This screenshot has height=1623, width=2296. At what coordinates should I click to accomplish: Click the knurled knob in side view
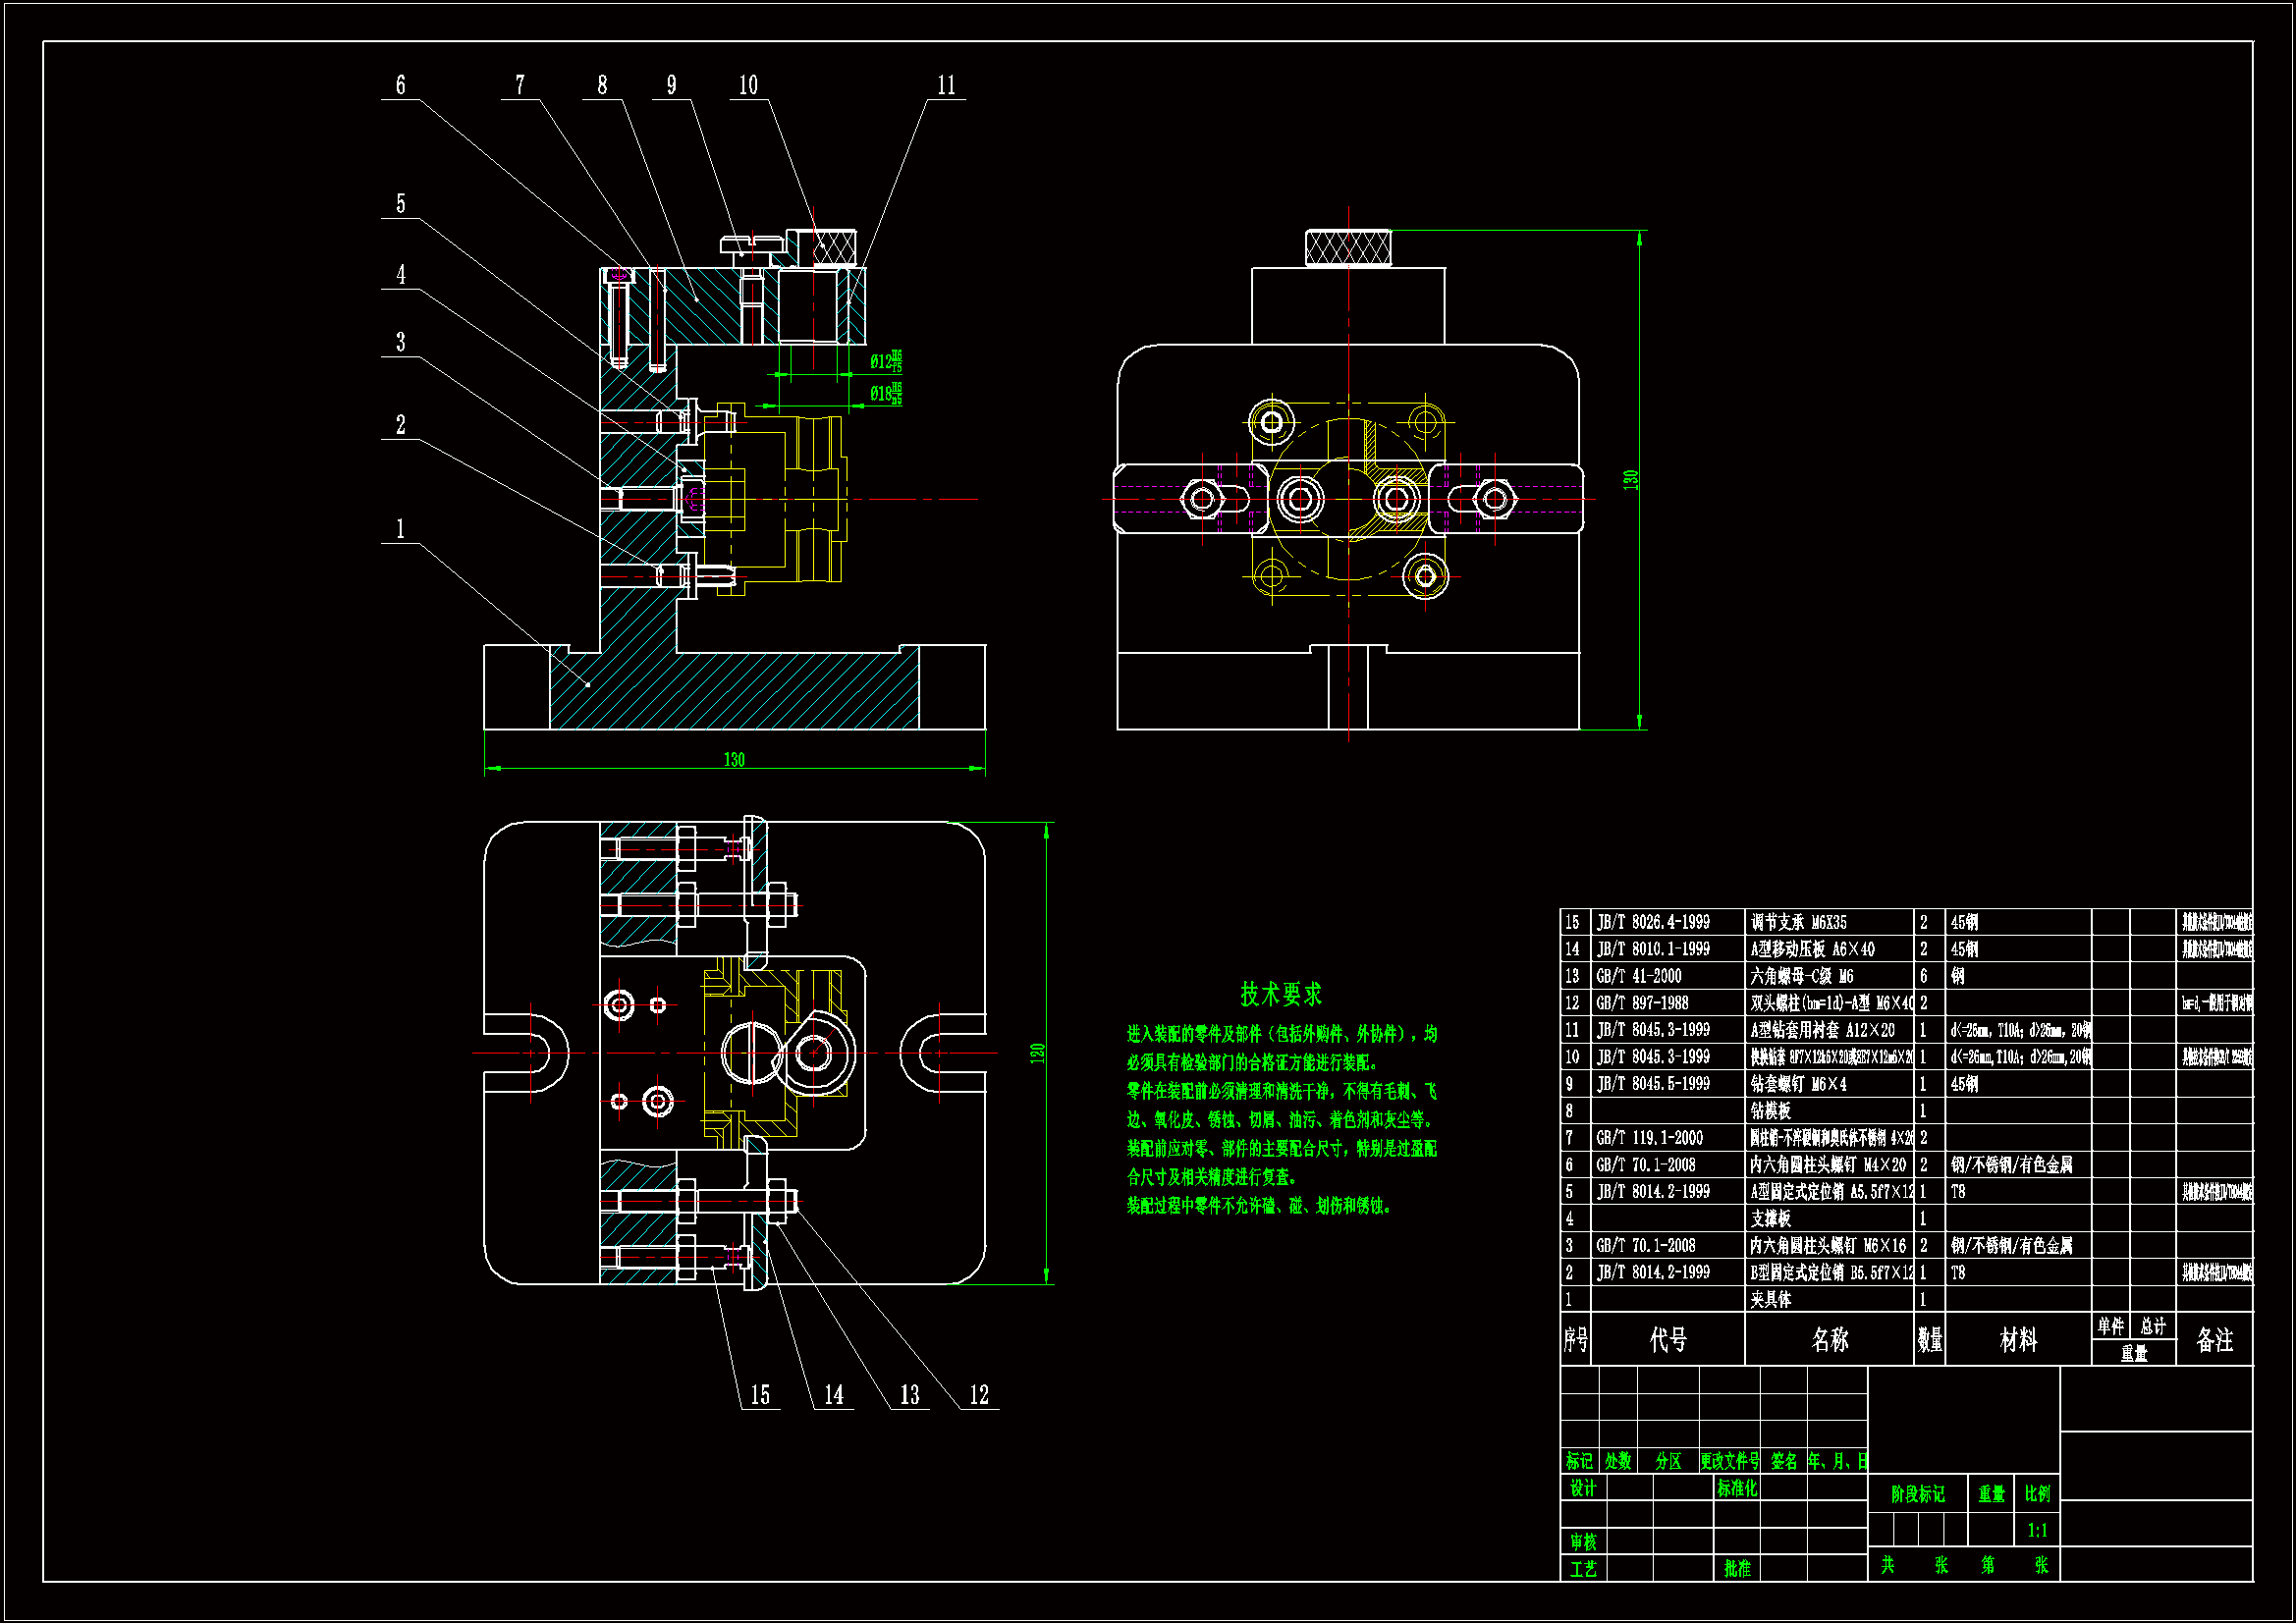1348,248
